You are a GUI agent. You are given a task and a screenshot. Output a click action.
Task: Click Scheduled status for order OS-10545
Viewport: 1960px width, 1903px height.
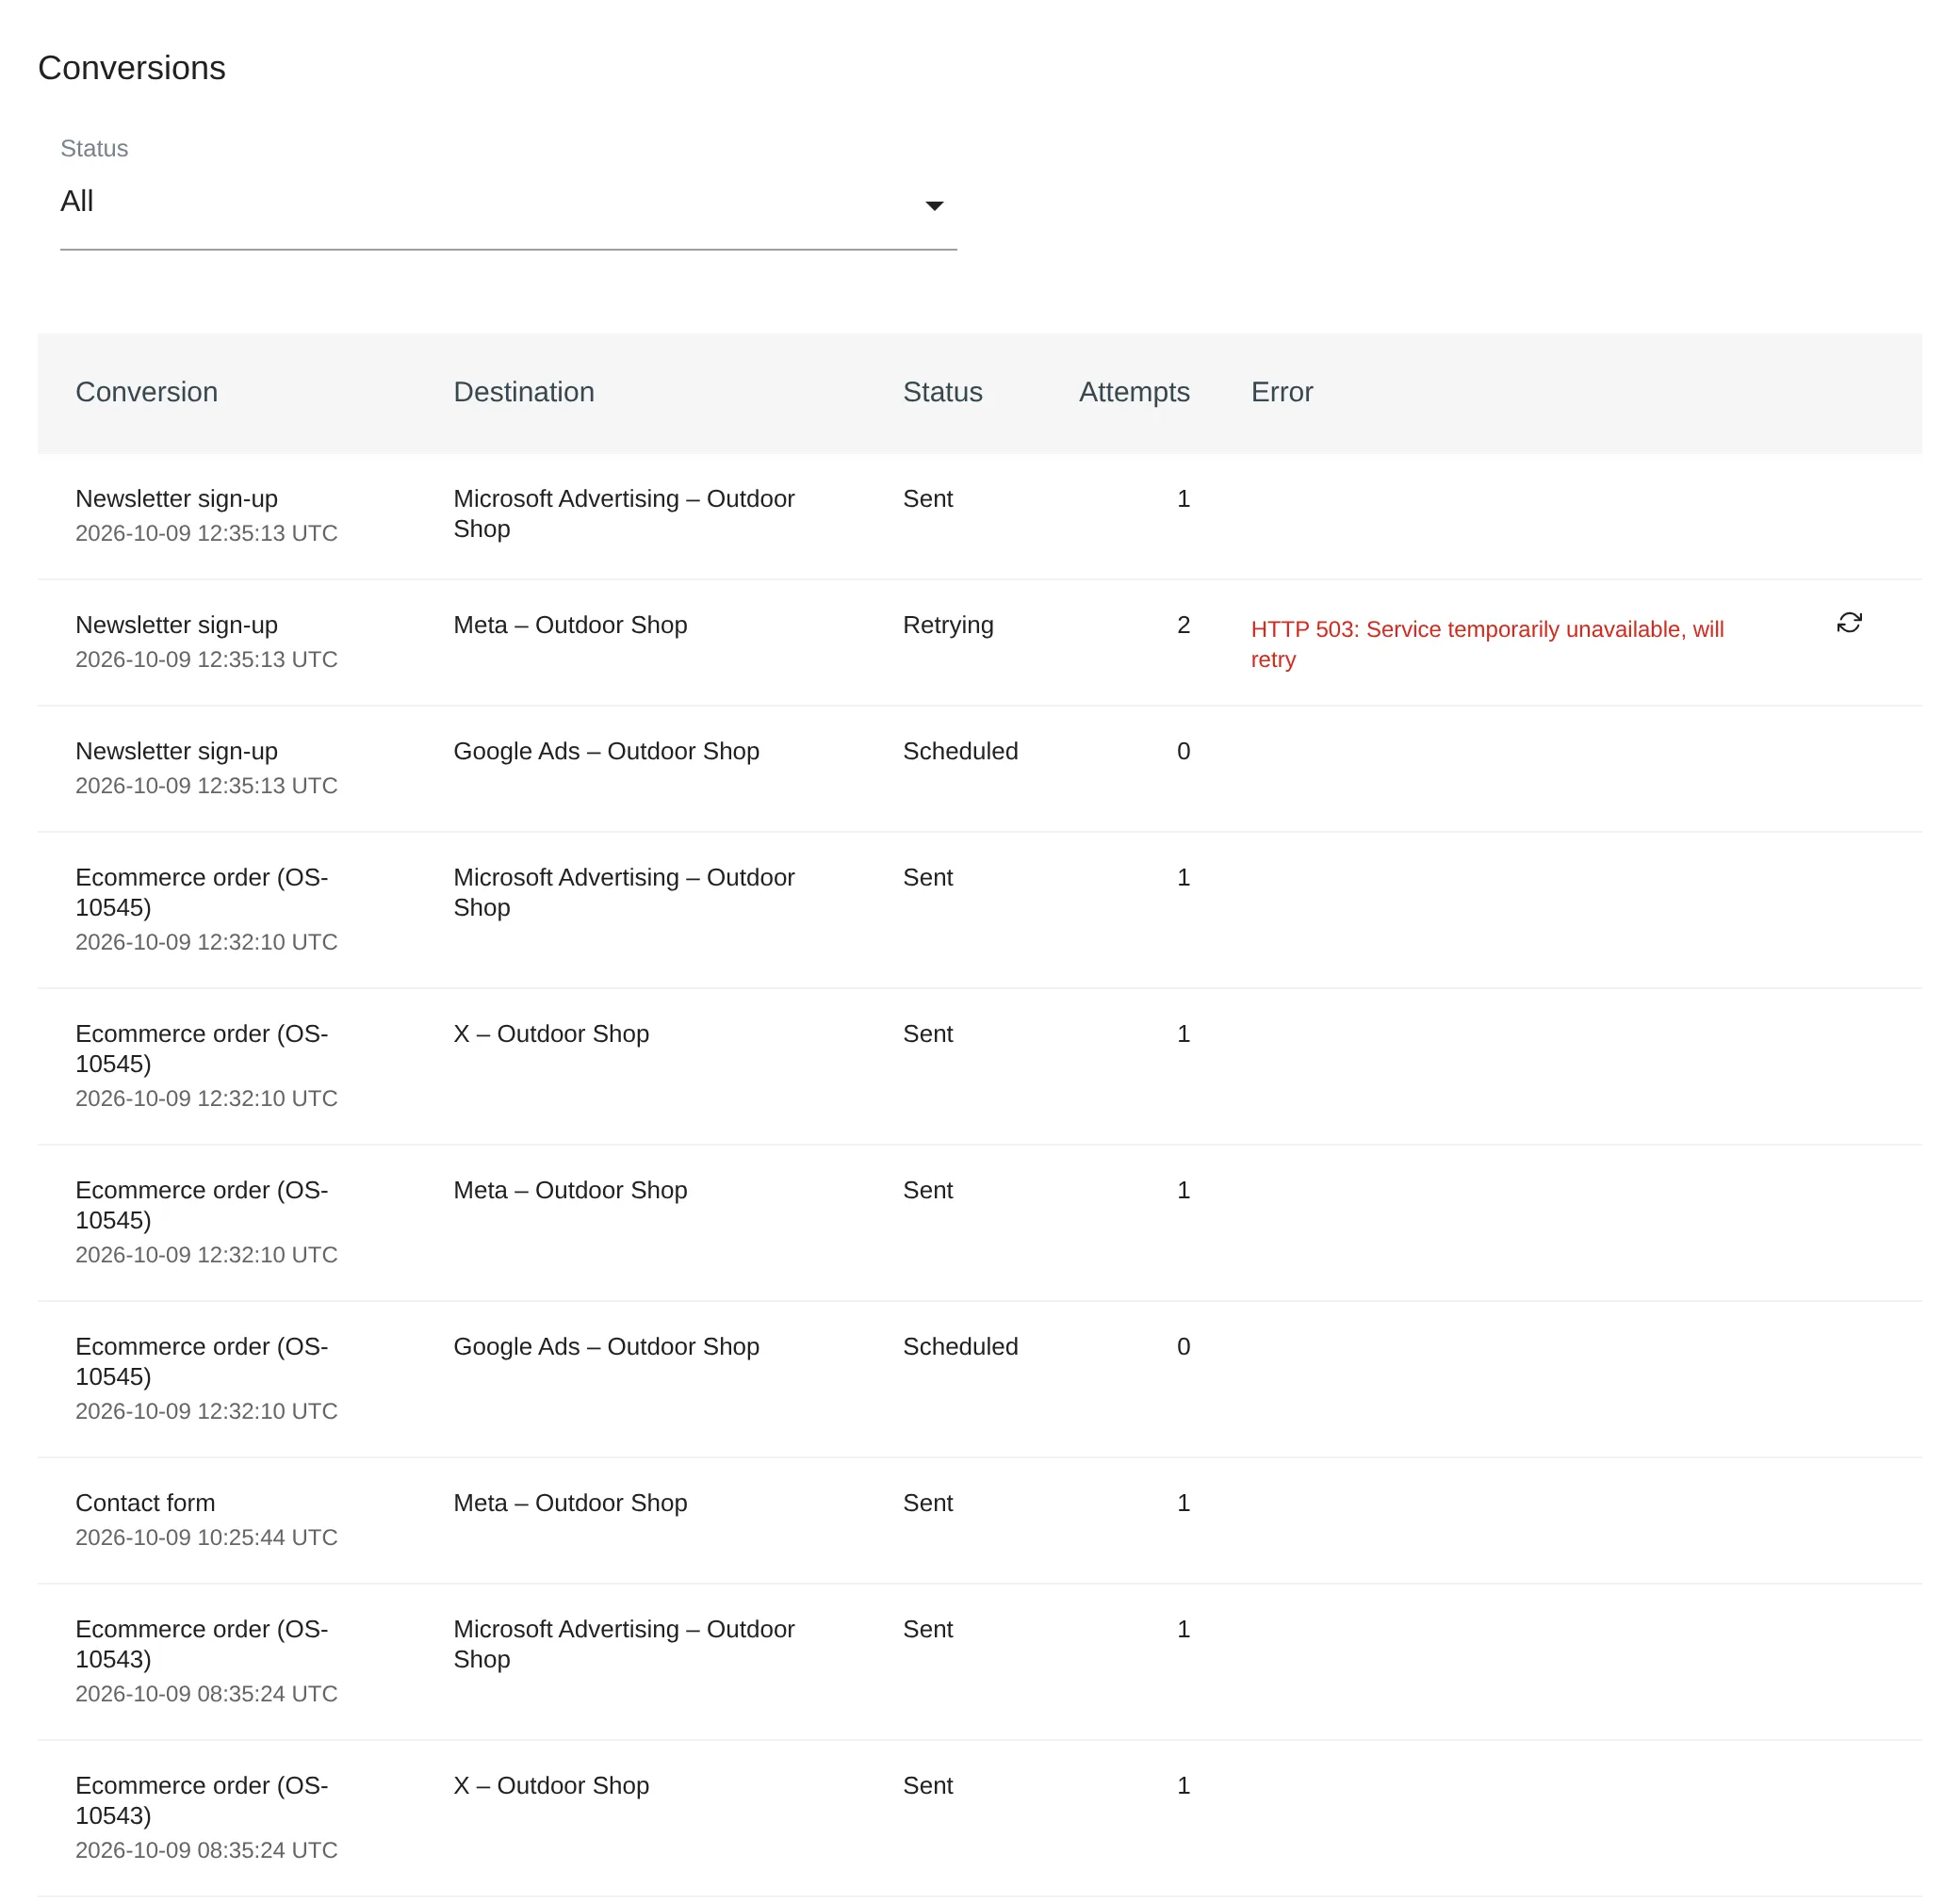point(960,1346)
